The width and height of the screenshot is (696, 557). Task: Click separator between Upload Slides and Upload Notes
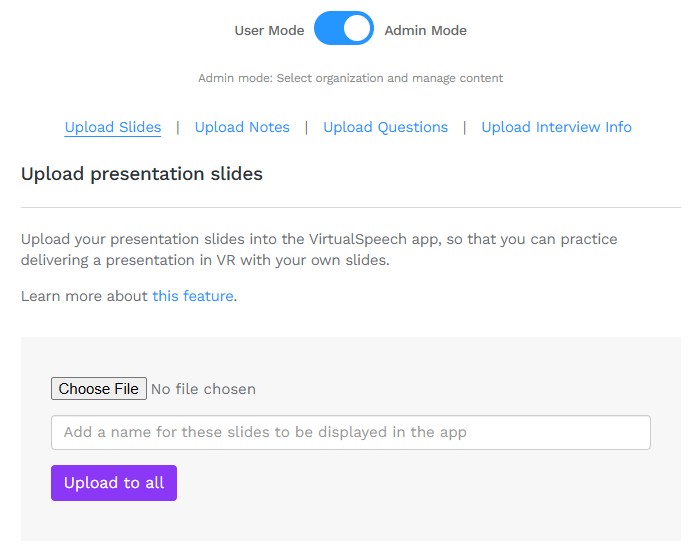coord(178,127)
